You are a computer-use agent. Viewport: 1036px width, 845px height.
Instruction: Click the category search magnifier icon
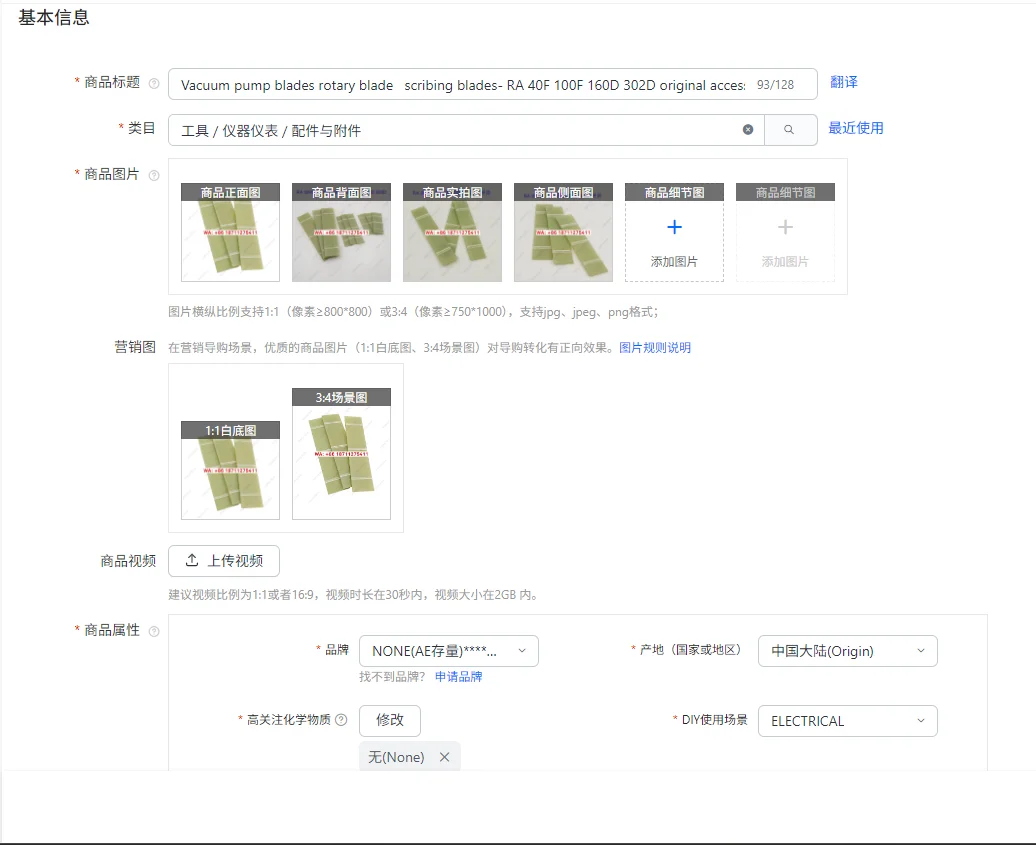tap(789, 129)
